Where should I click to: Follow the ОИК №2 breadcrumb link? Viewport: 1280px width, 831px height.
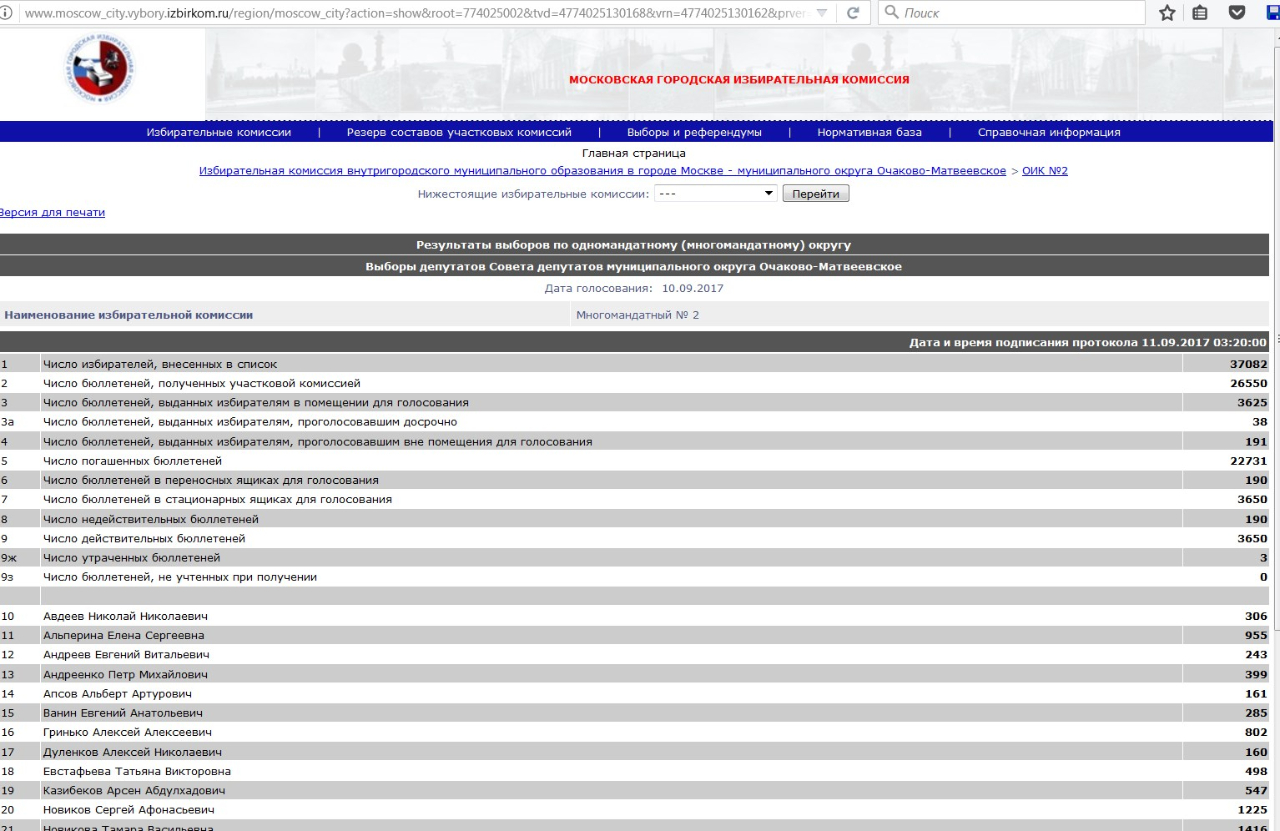click(1044, 171)
